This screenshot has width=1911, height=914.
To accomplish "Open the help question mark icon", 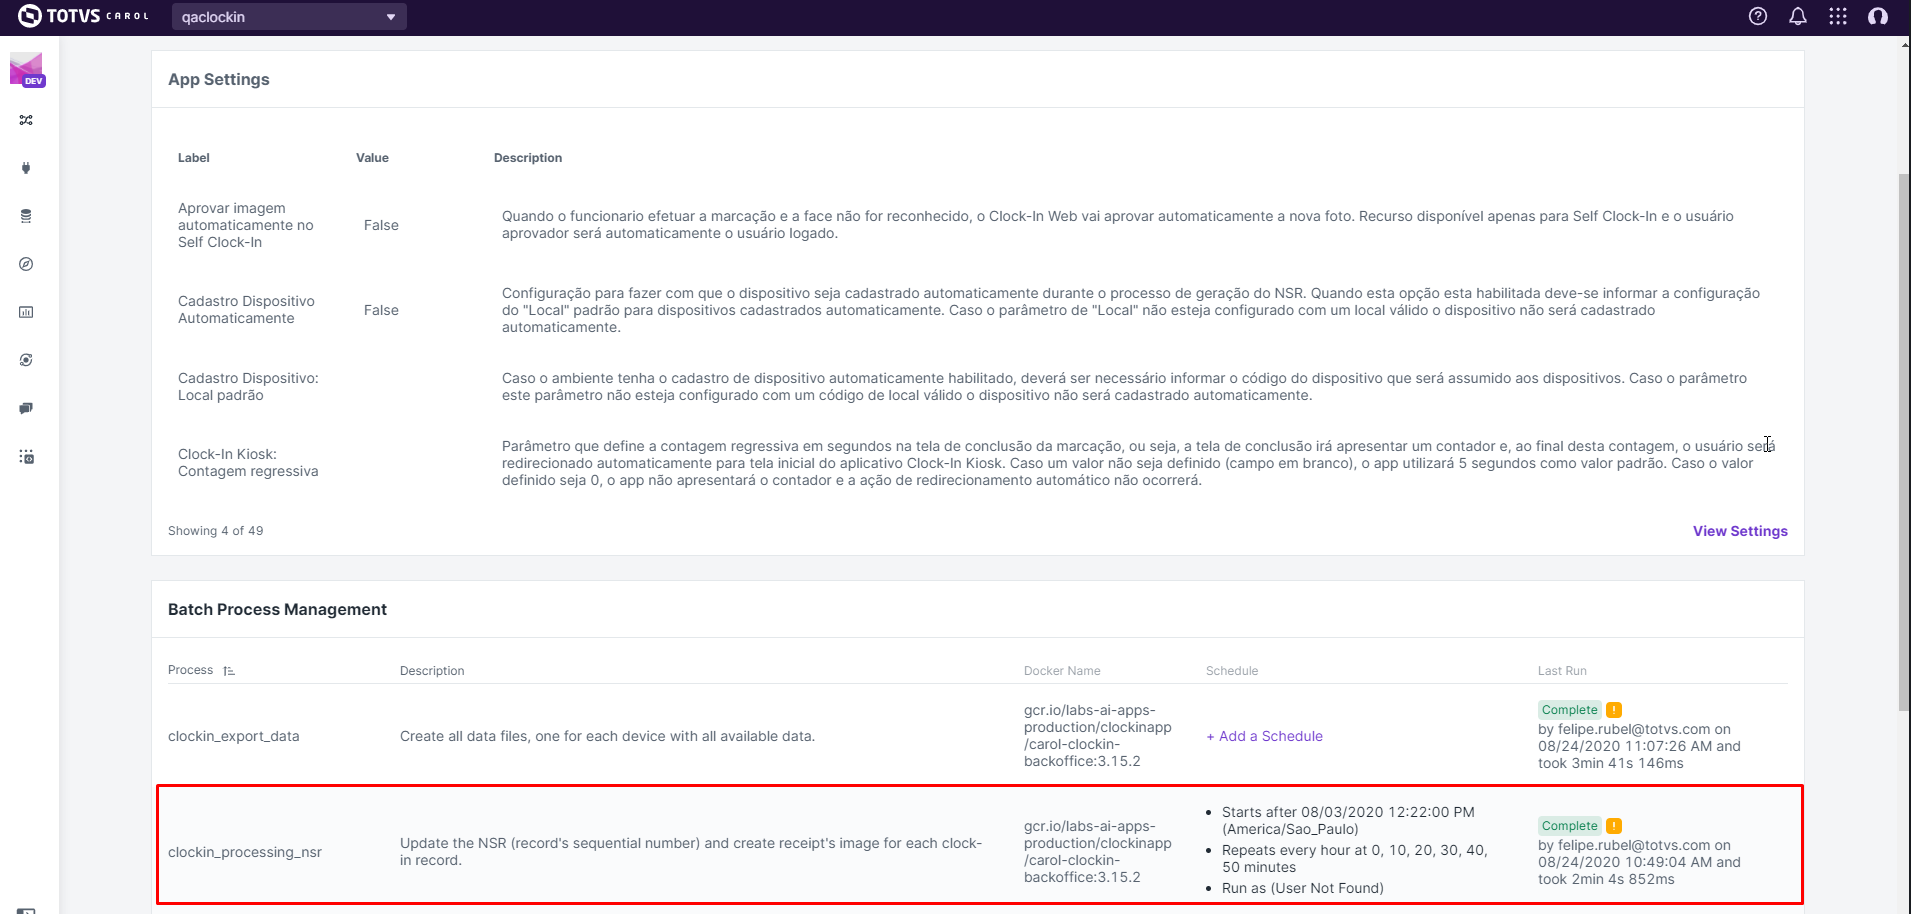I will [x=1758, y=16].
